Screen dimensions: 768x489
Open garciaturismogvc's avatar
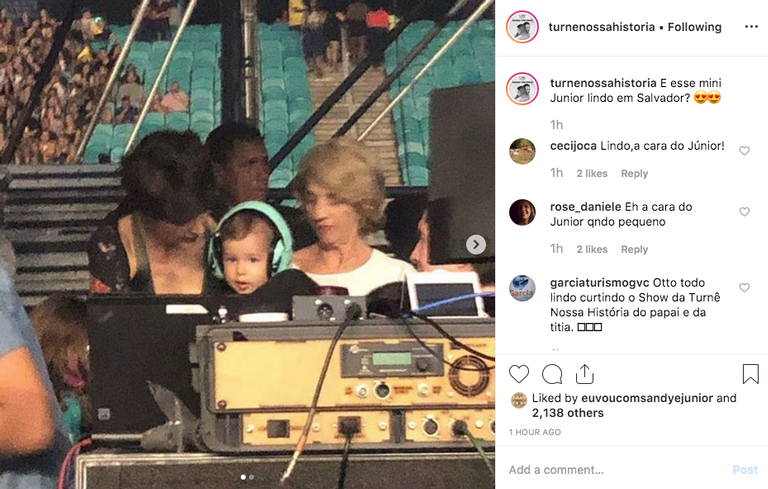pyautogui.click(x=522, y=288)
